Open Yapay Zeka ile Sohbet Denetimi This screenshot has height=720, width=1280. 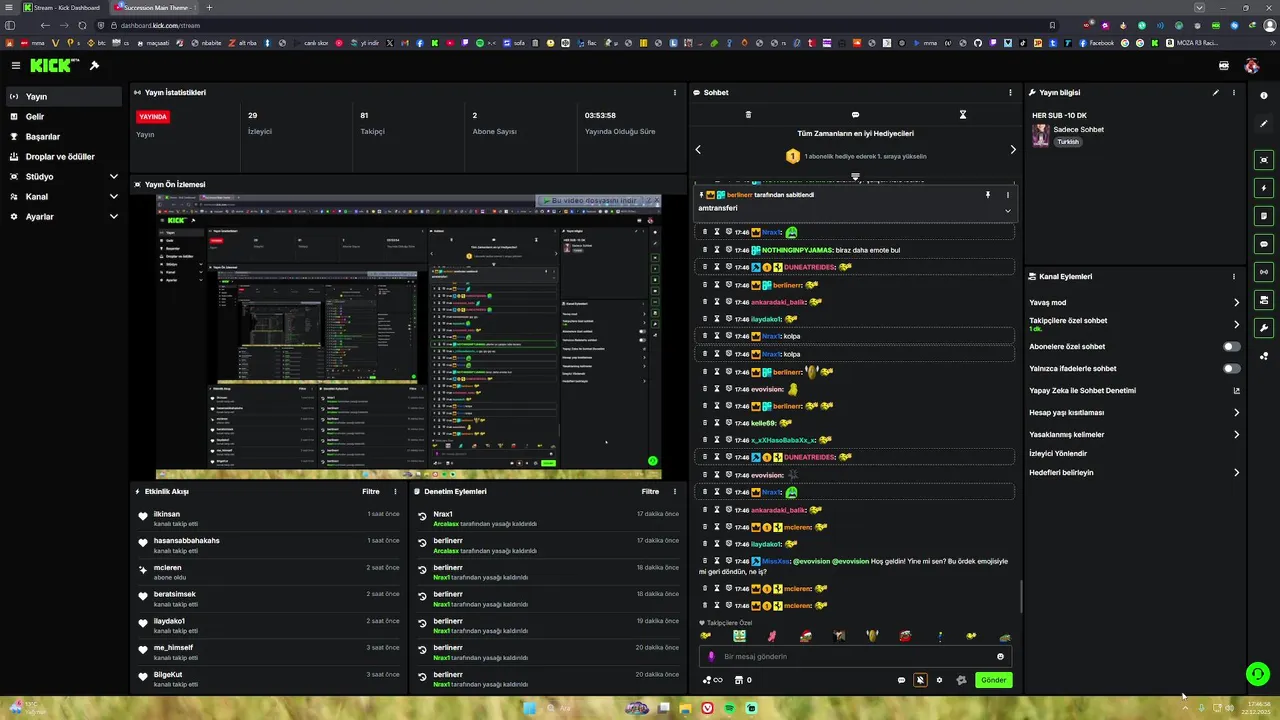pos(1135,391)
